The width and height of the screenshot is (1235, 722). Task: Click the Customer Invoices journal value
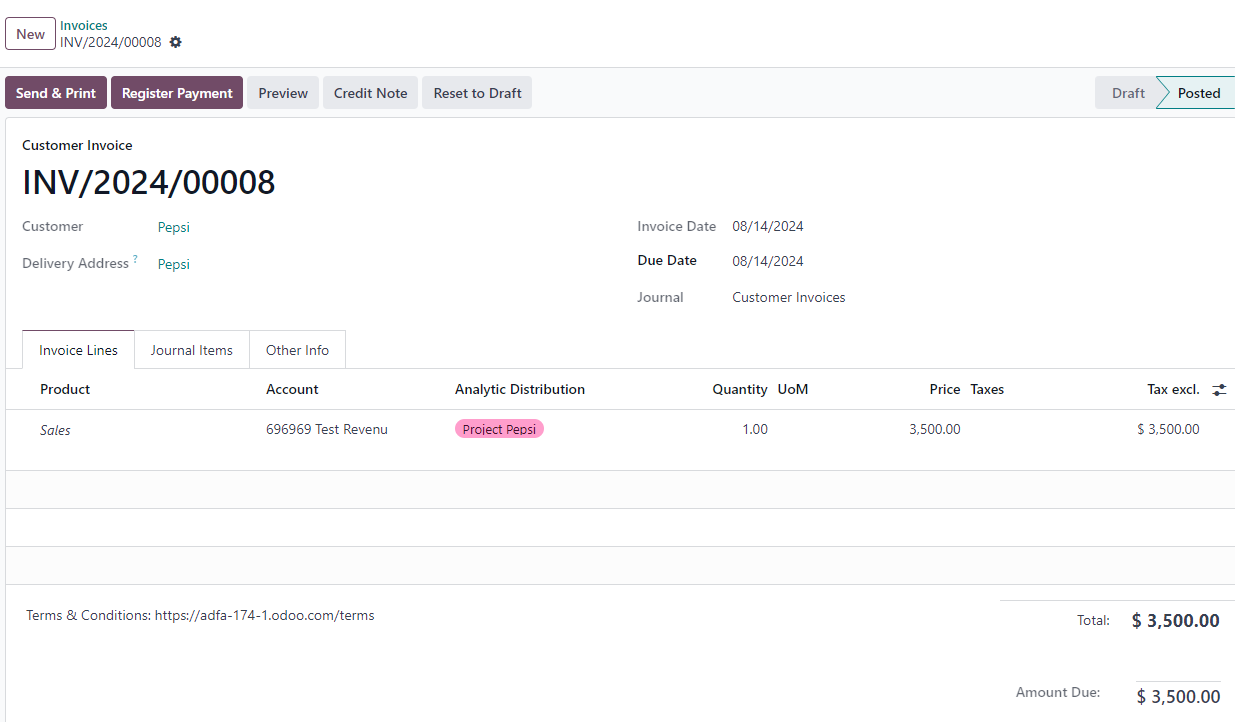[x=789, y=297]
